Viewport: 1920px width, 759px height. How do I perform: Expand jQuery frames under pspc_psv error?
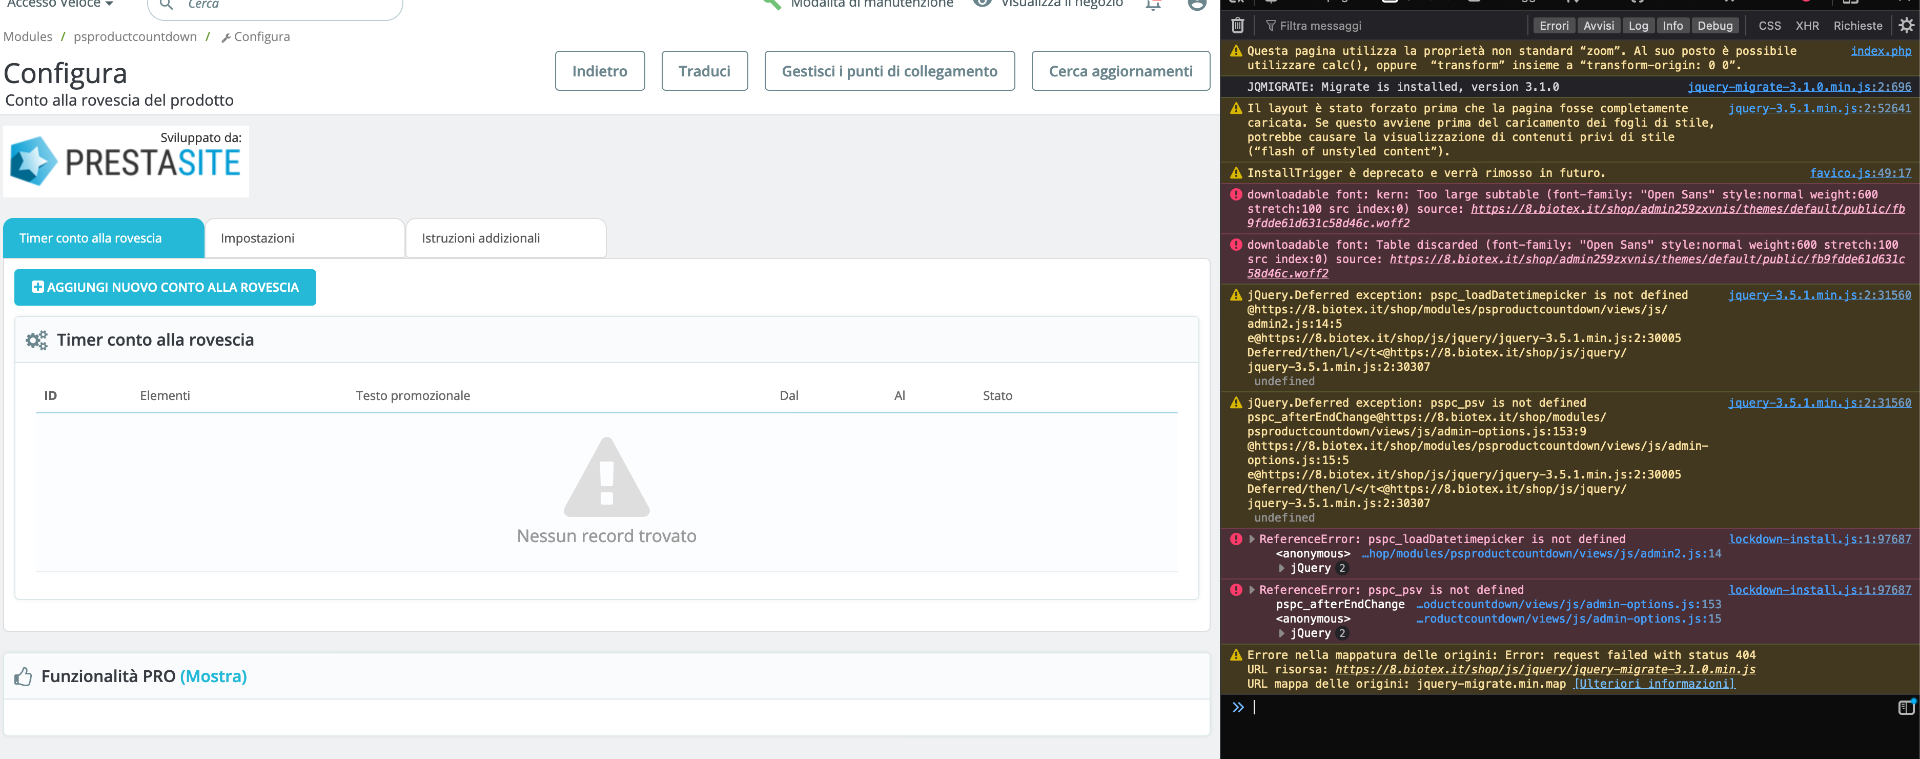[x=1282, y=633]
